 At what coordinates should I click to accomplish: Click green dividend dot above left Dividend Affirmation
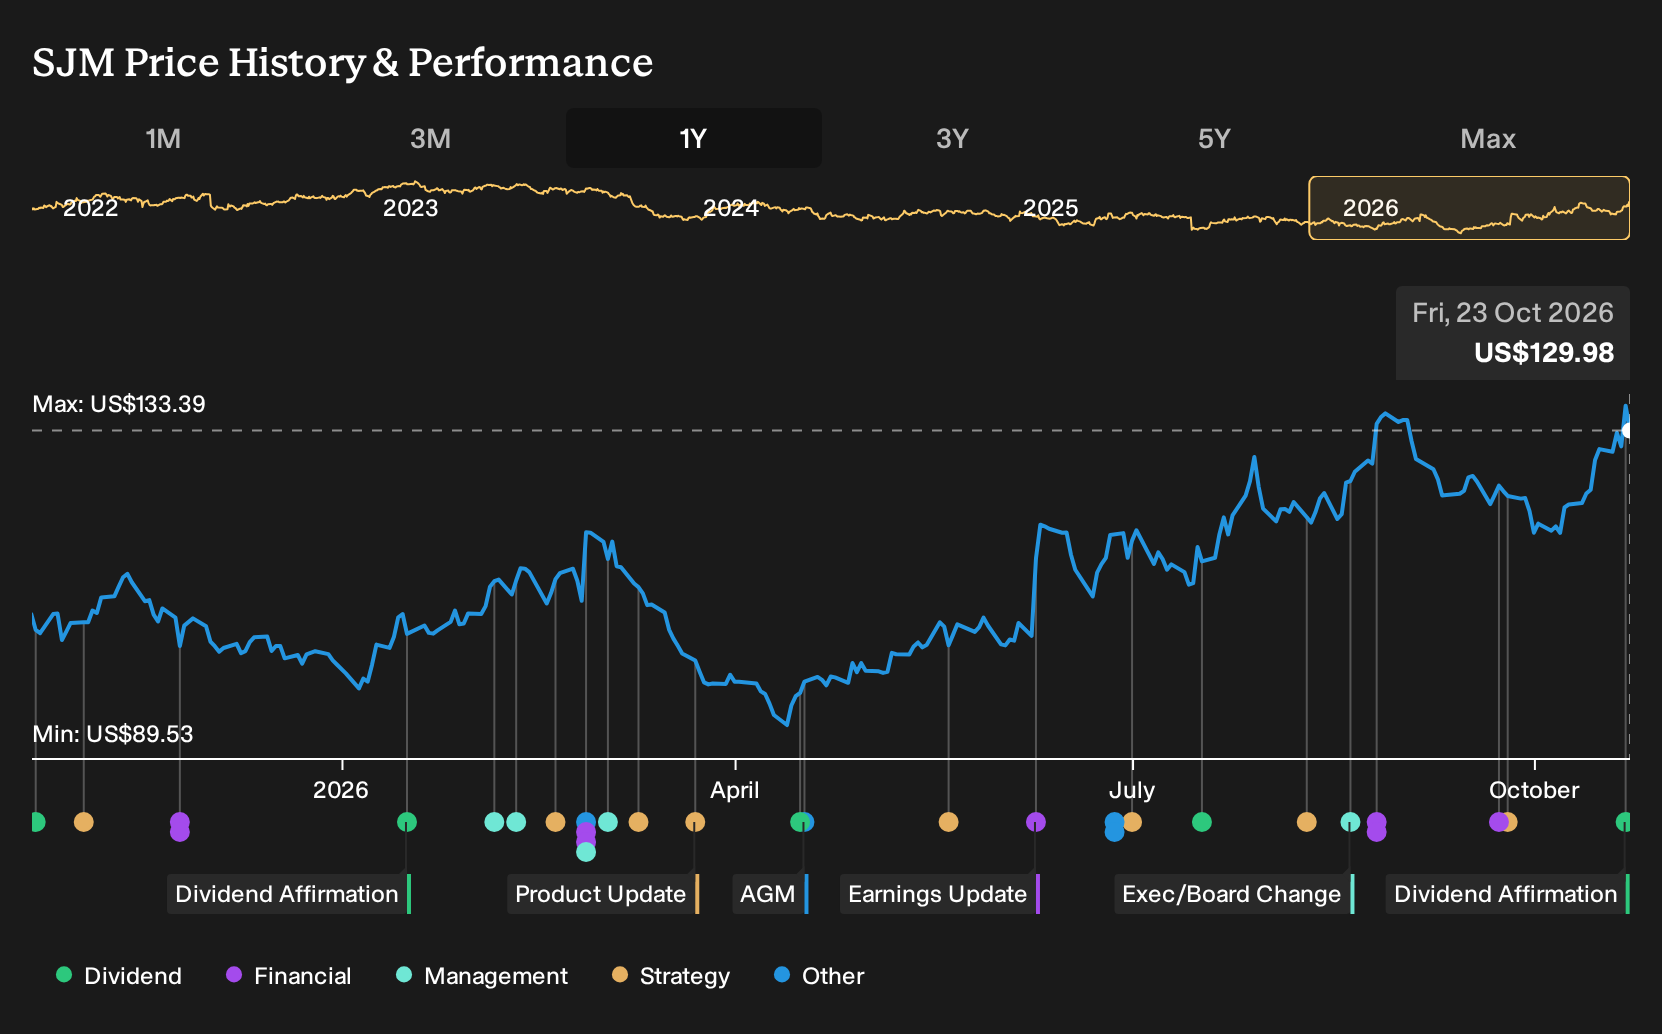(407, 822)
